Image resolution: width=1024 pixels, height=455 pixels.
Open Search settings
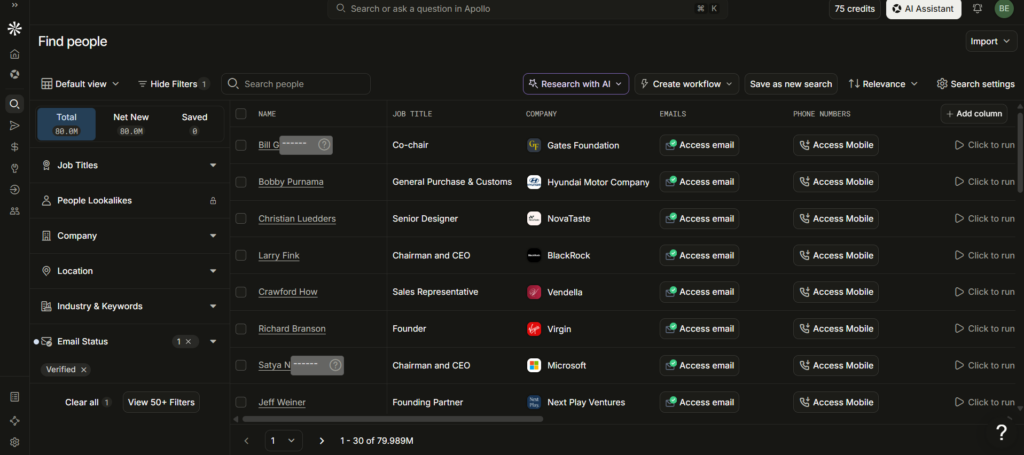(976, 84)
